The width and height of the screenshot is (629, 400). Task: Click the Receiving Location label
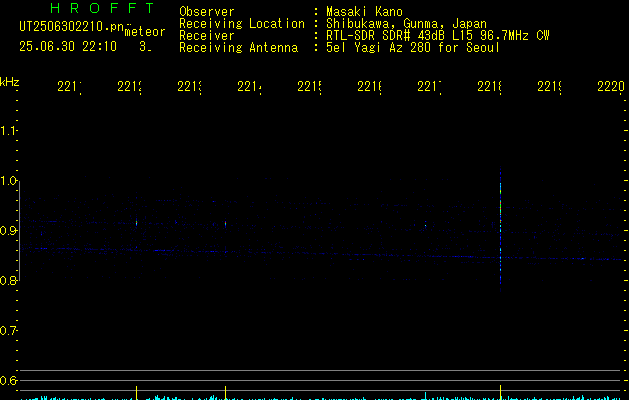[242, 24]
